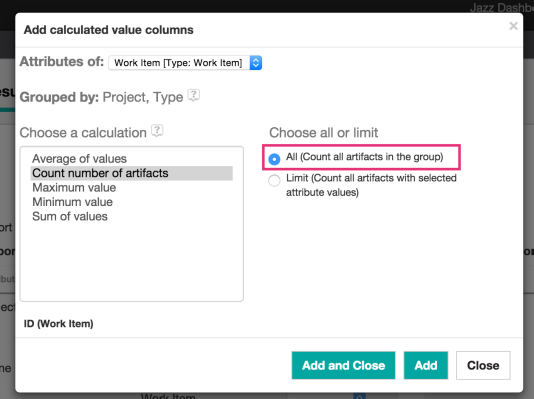This screenshot has height=399, width=534.
Task: Click the ID (Work Item) attribute row
Action: pyautogui.click(x=58, y=324)
